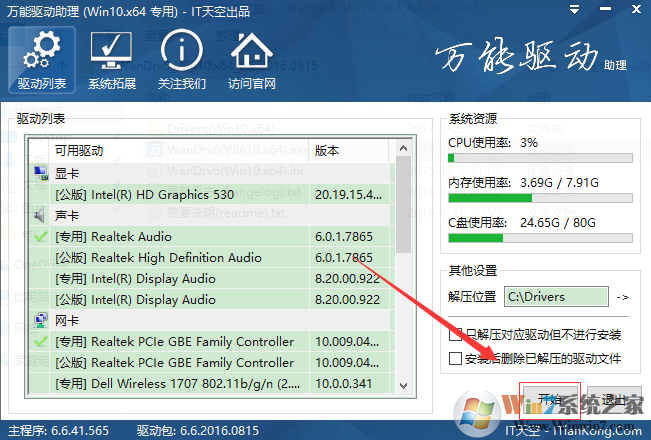The width and height of the screenshot is (651, 440).
Task: Click the 声卡 speaker icon
Action: point(40,215)
